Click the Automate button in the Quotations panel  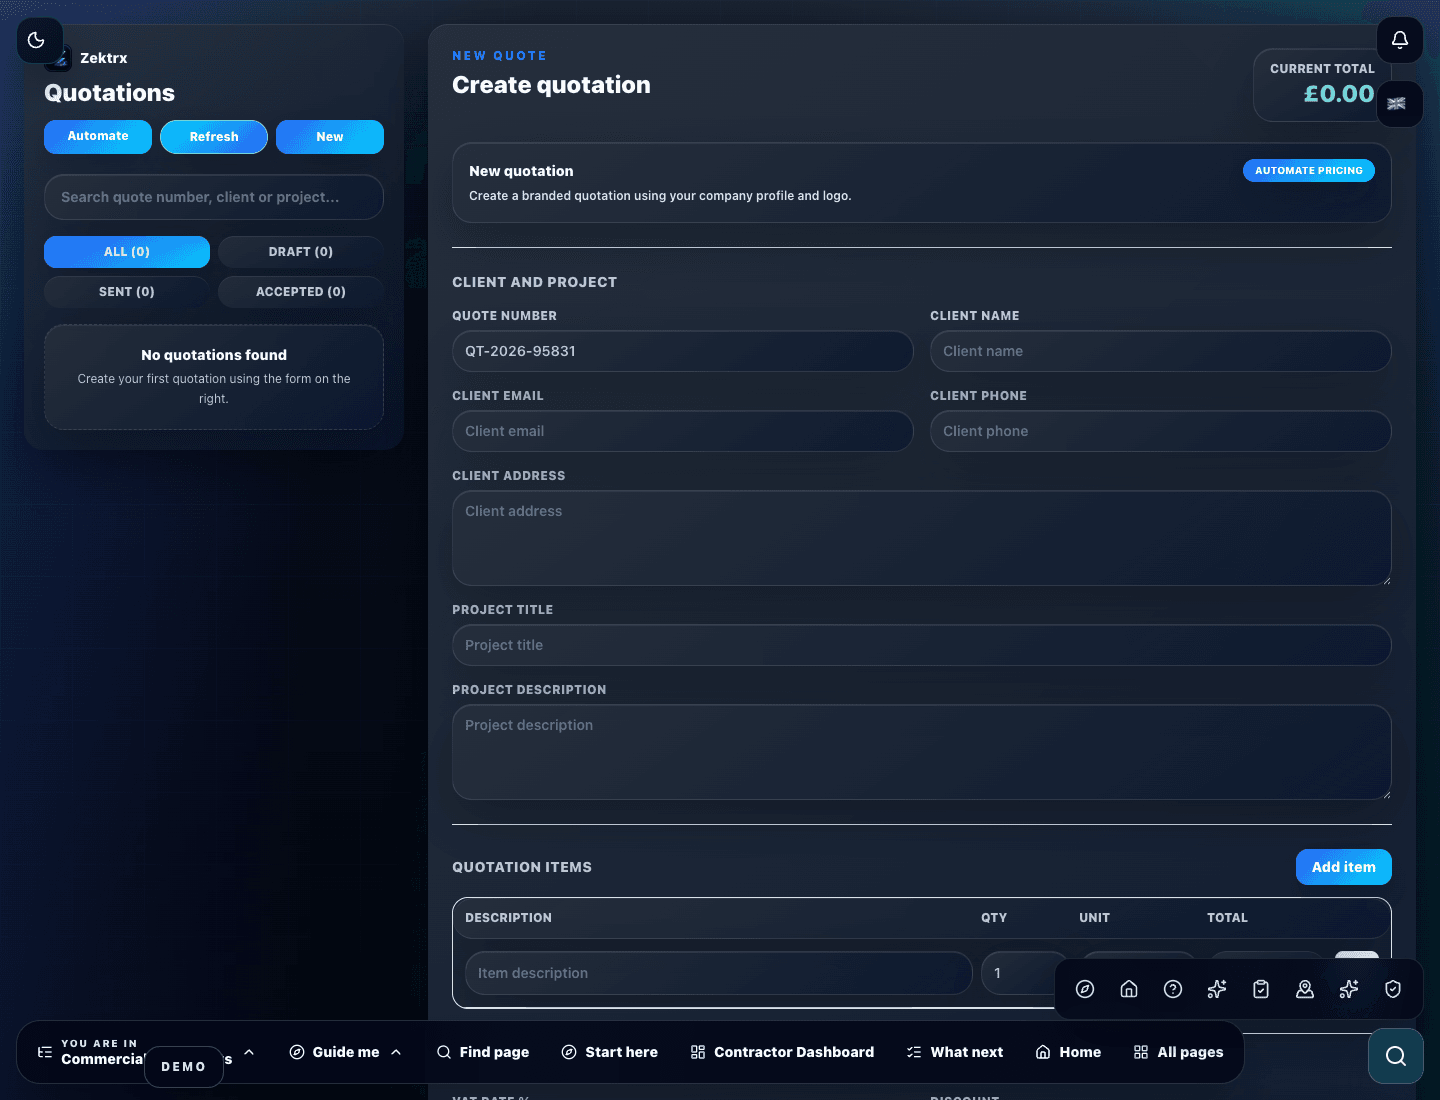(x=98, y=137)
